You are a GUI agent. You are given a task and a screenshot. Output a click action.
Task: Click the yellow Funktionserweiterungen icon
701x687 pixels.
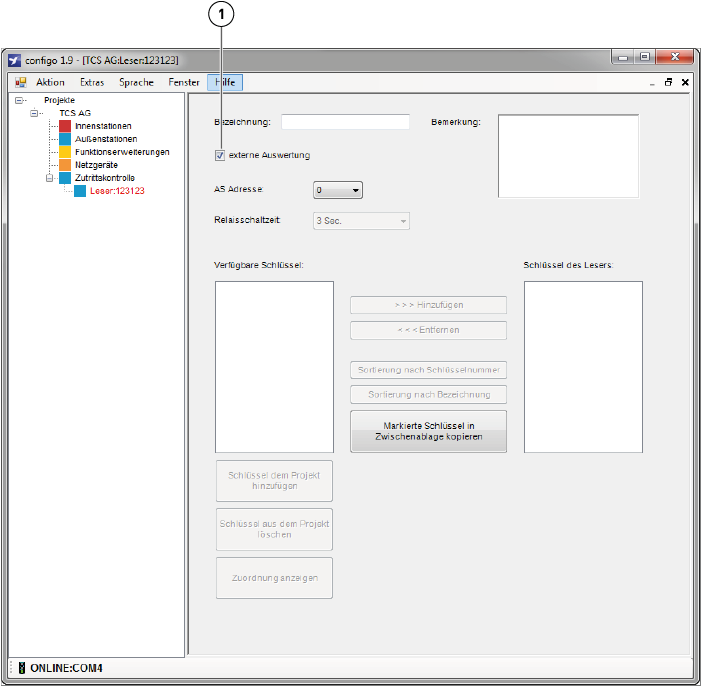pyautogui.click(x=66, y=152)
